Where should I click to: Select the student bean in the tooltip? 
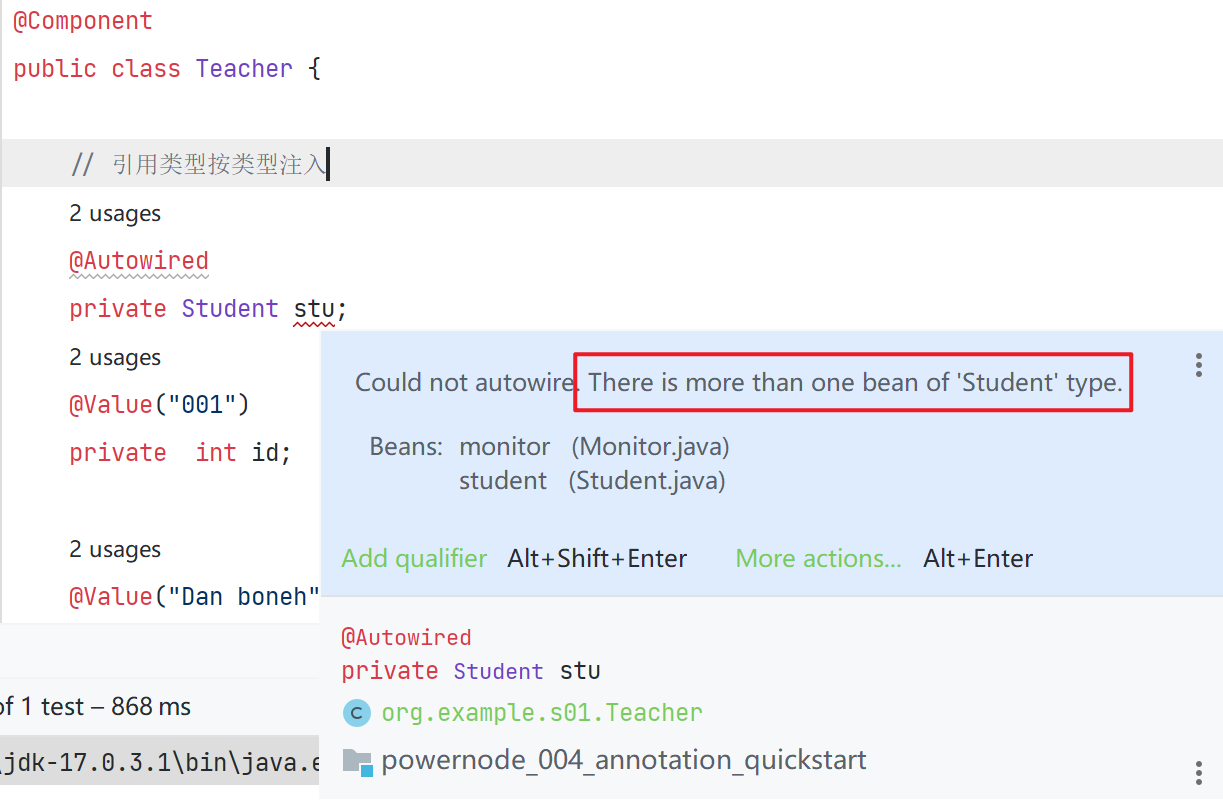(502, 481)
